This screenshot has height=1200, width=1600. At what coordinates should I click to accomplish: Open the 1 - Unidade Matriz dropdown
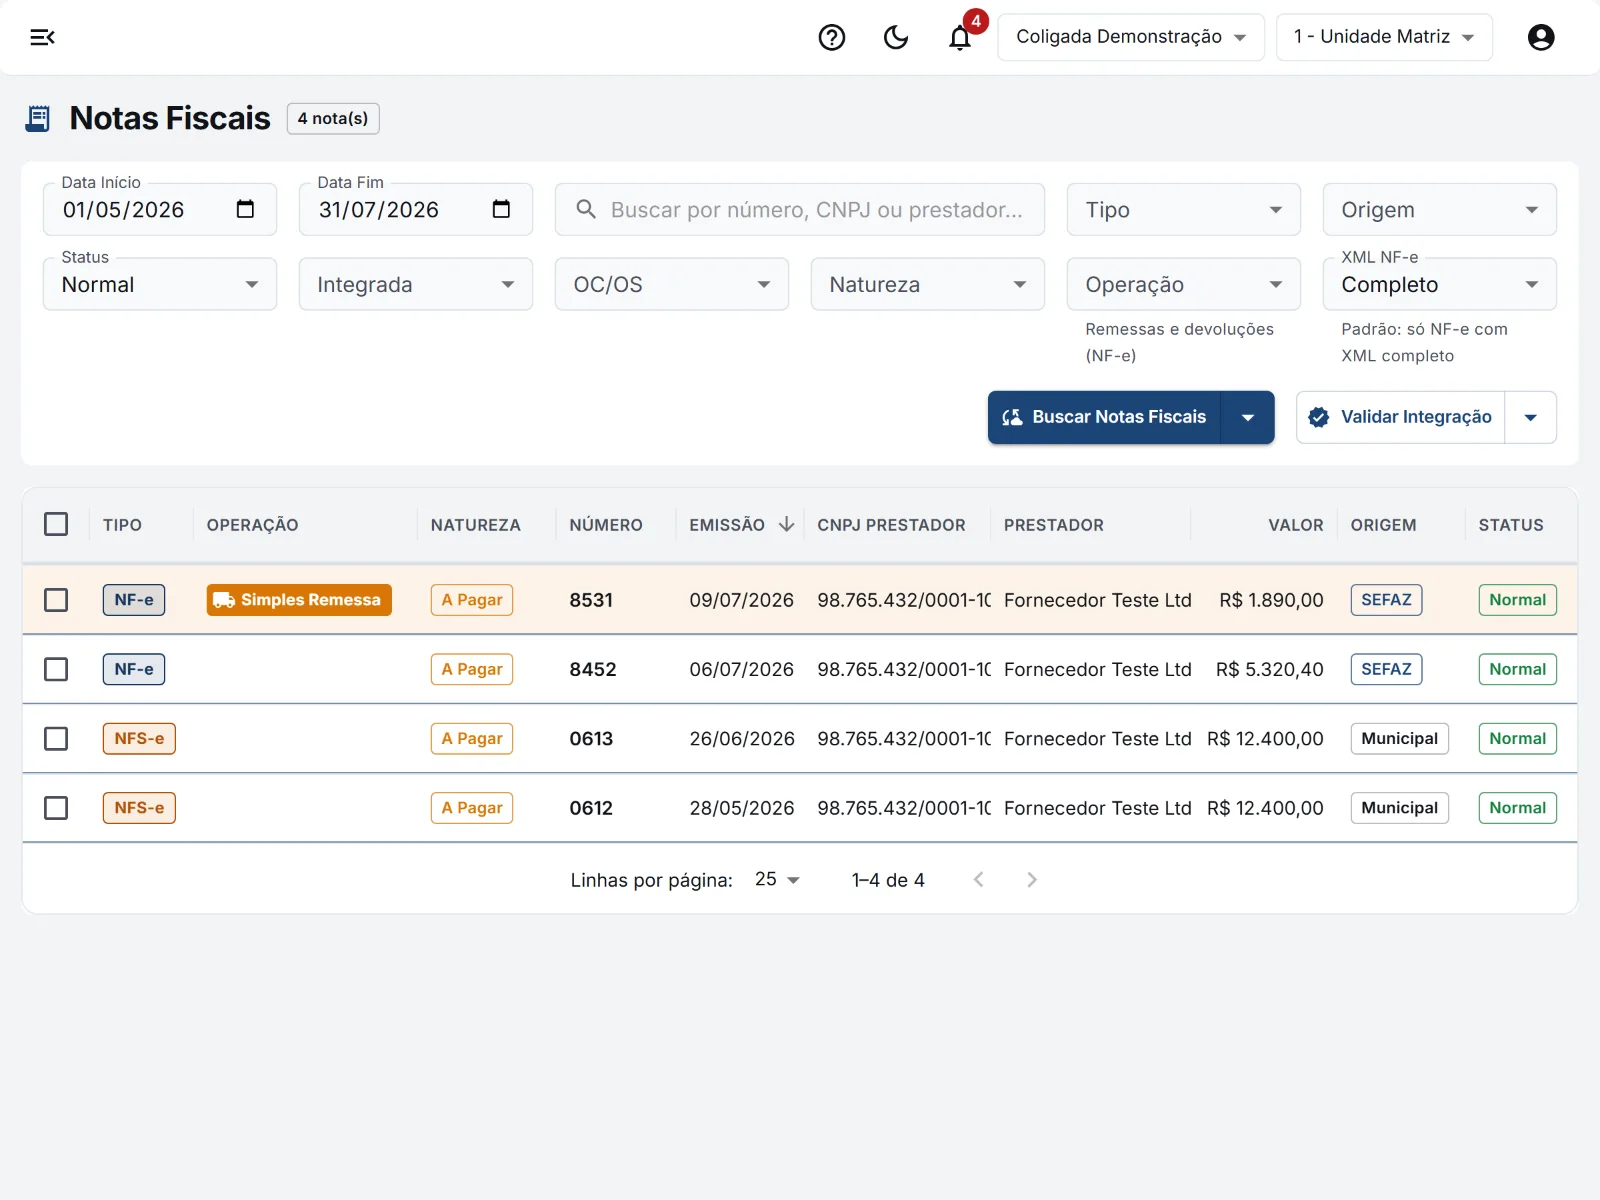(1384, 37)
